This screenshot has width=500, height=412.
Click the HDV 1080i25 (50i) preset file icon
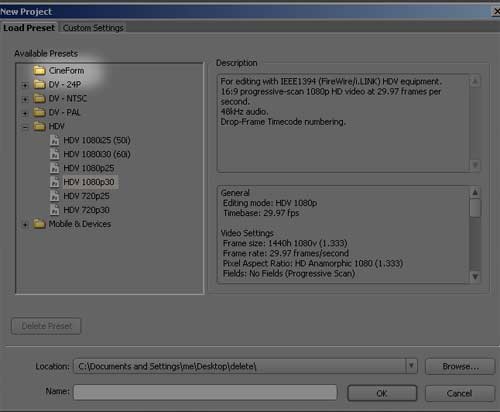click(54, 140)
